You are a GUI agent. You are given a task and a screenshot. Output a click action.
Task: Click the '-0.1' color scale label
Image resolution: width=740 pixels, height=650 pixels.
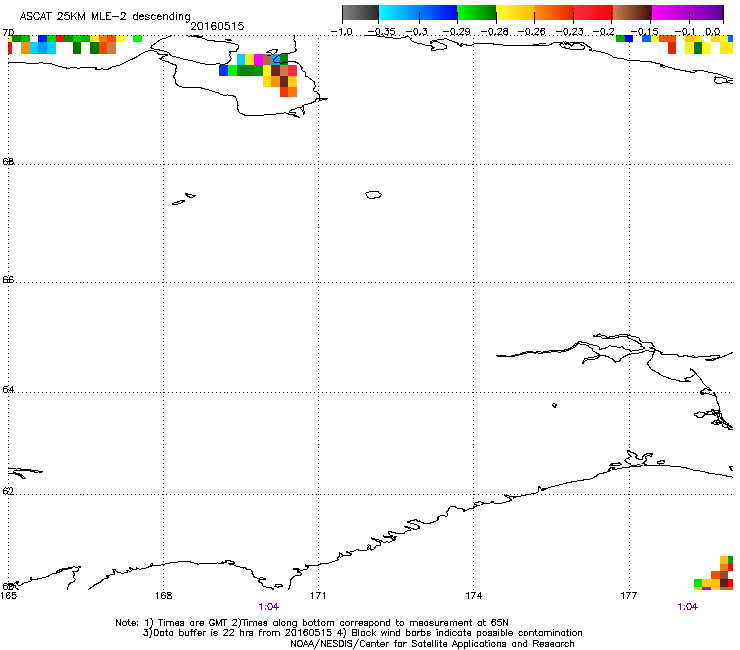(685, 32)
